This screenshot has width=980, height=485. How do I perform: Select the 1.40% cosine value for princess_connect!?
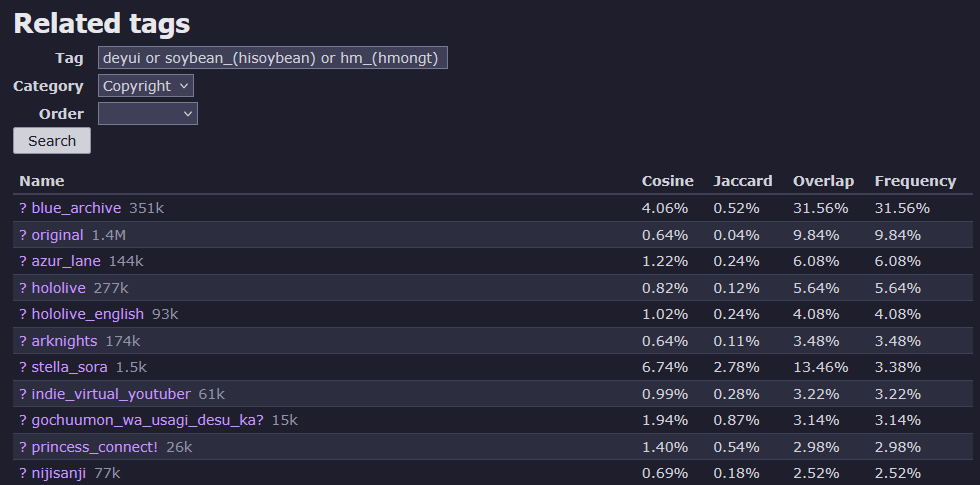click(665, 448)
